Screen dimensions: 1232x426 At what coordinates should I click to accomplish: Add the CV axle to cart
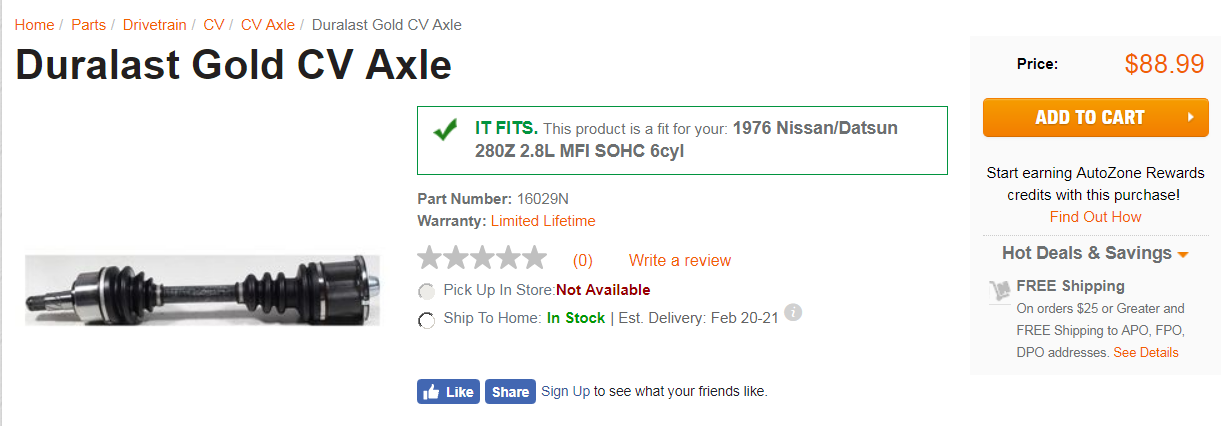click(1096, 117)
